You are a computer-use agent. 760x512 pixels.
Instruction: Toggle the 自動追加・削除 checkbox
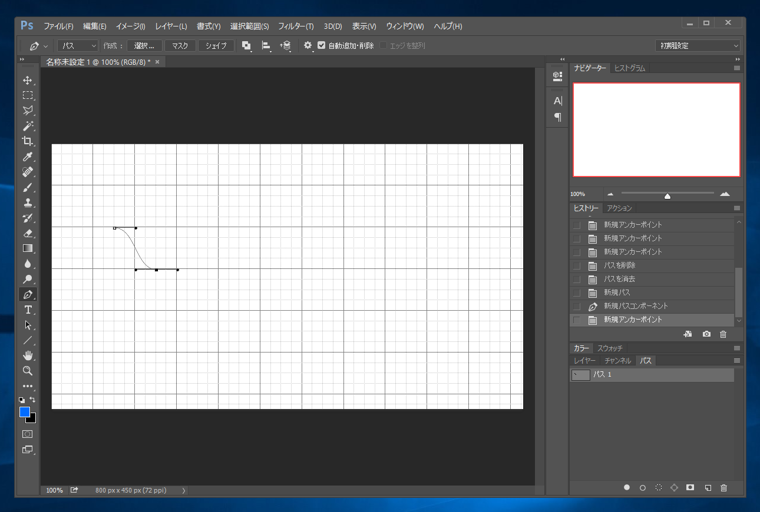pos(321,46)
